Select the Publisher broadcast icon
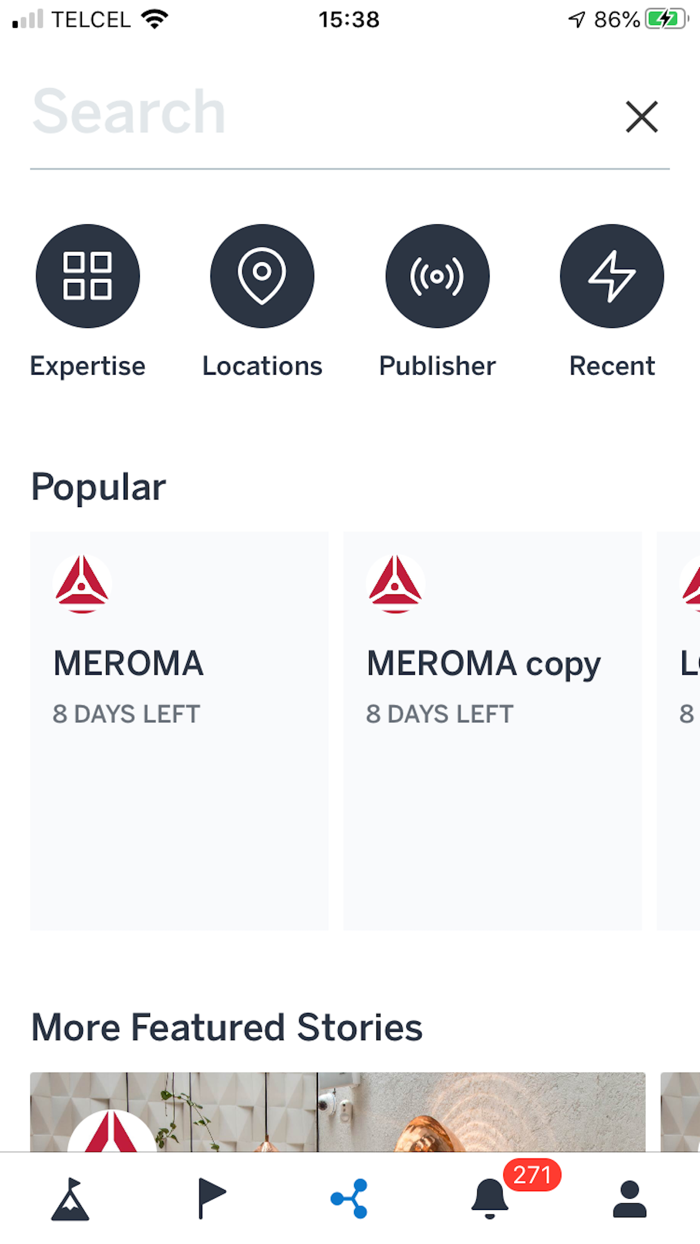Screen dimensions: 700x1244 (437, 277)
